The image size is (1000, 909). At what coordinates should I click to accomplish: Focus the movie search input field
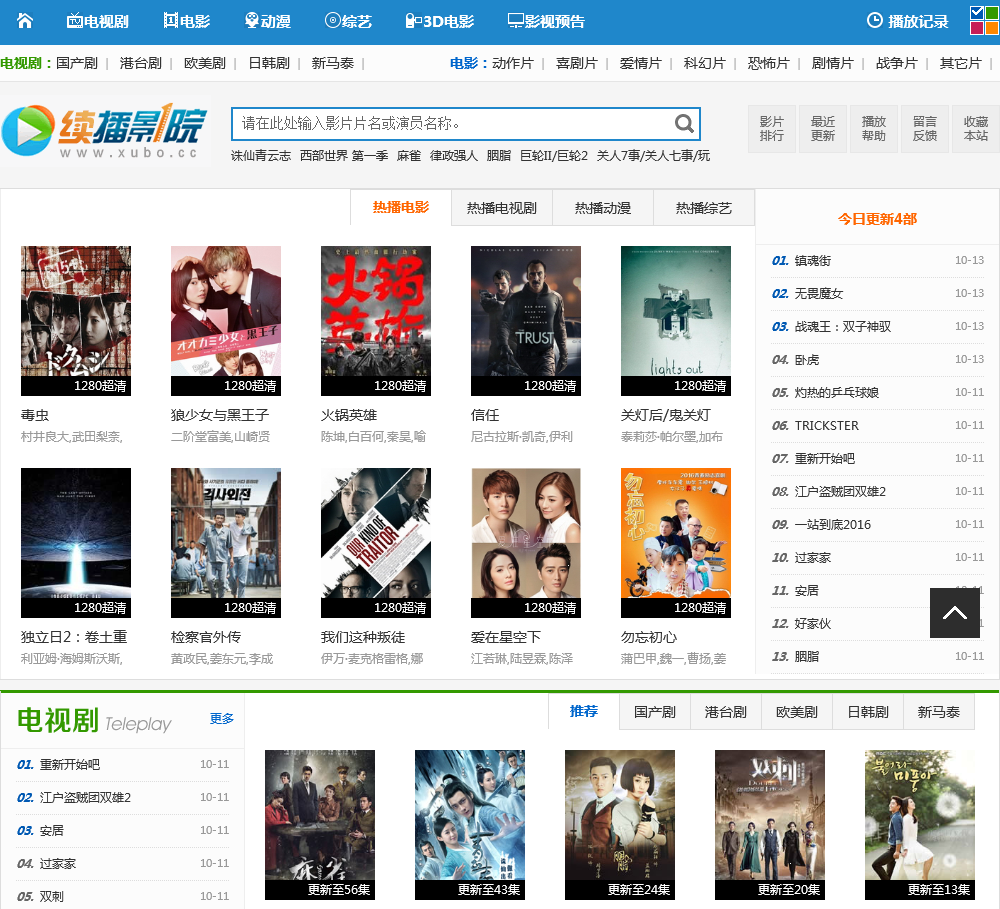pyautogui.click(x=466, y=124)
